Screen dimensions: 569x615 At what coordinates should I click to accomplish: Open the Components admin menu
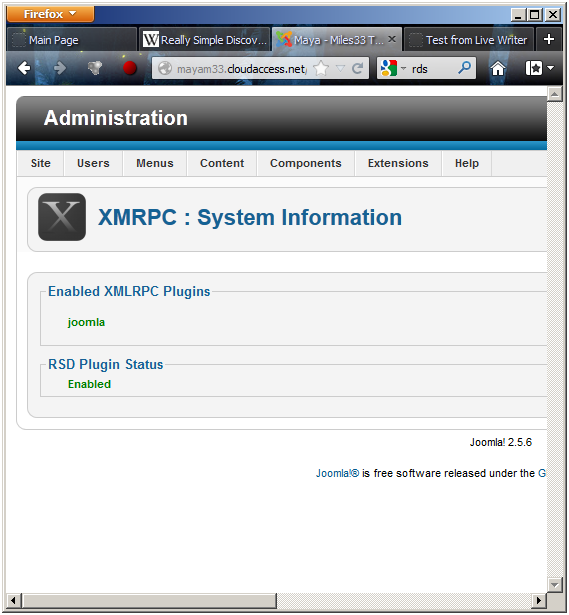[x=305, y=163]
